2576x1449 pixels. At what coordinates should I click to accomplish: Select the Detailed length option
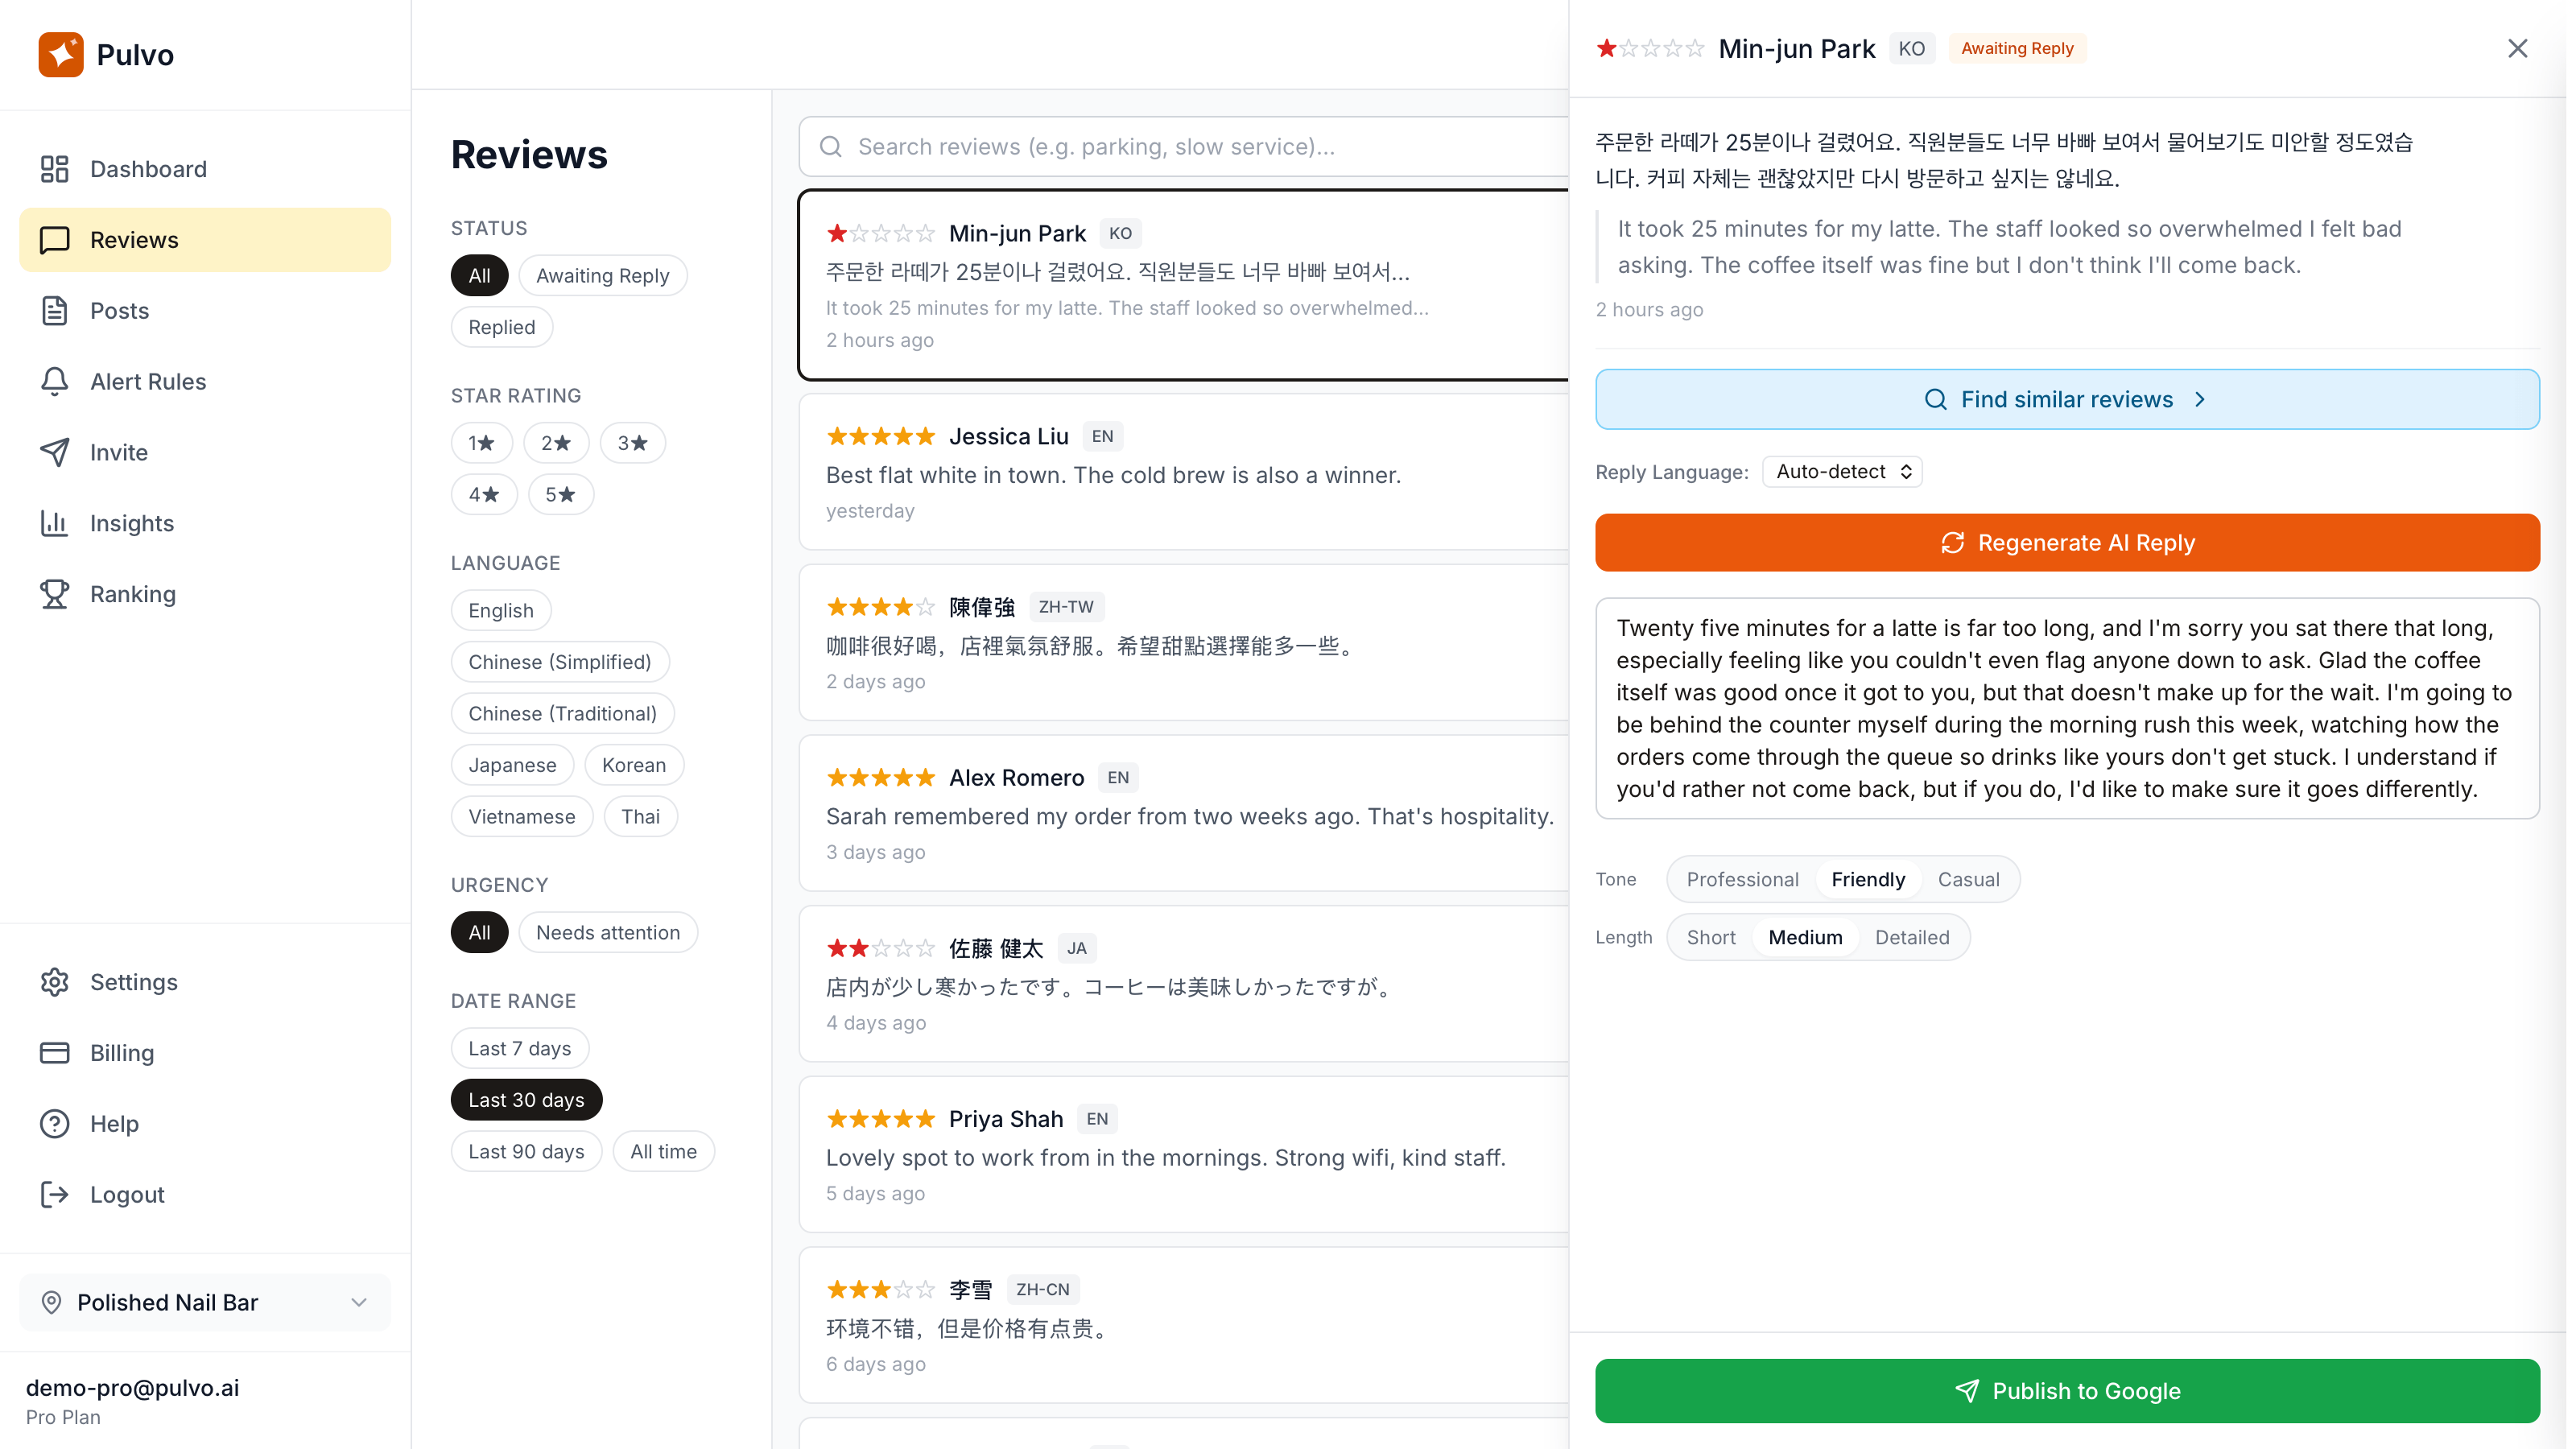pos(1911,938)
